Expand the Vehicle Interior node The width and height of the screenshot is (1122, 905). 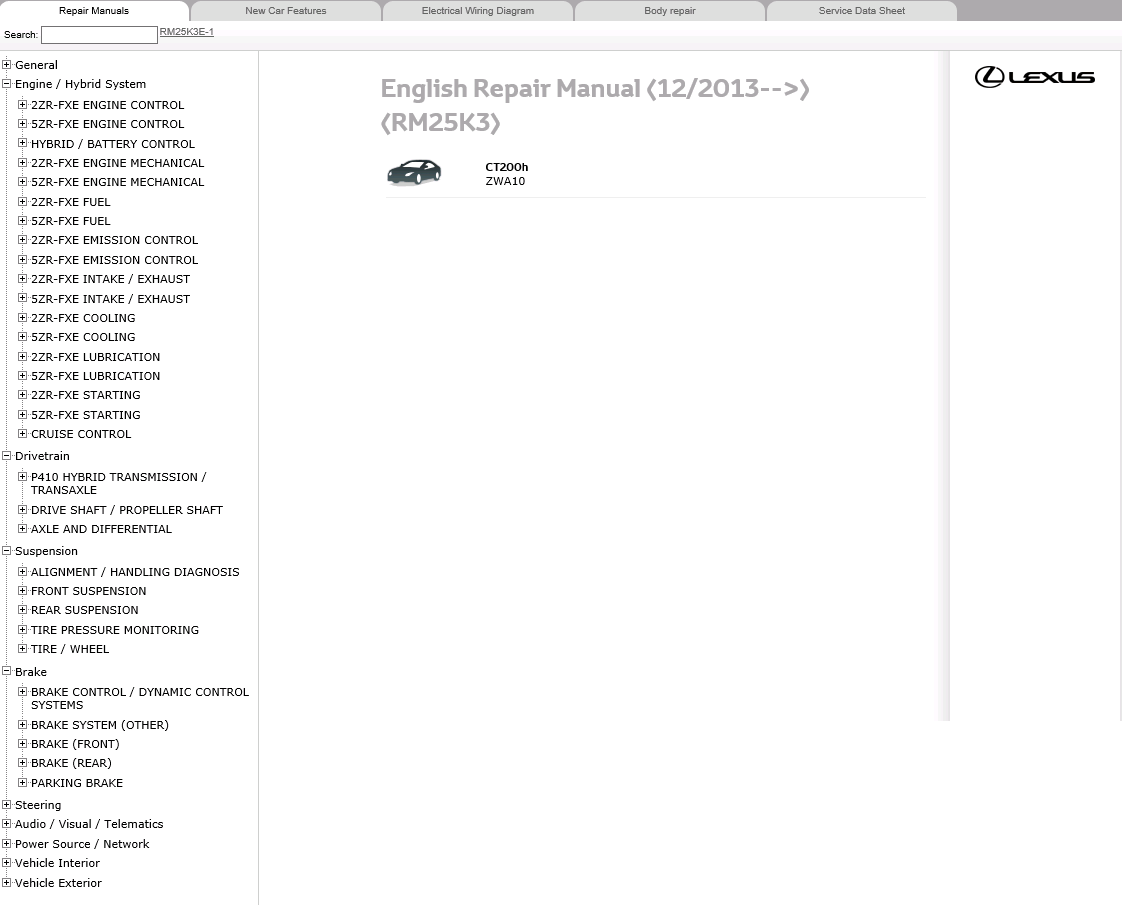pos(6,863)
